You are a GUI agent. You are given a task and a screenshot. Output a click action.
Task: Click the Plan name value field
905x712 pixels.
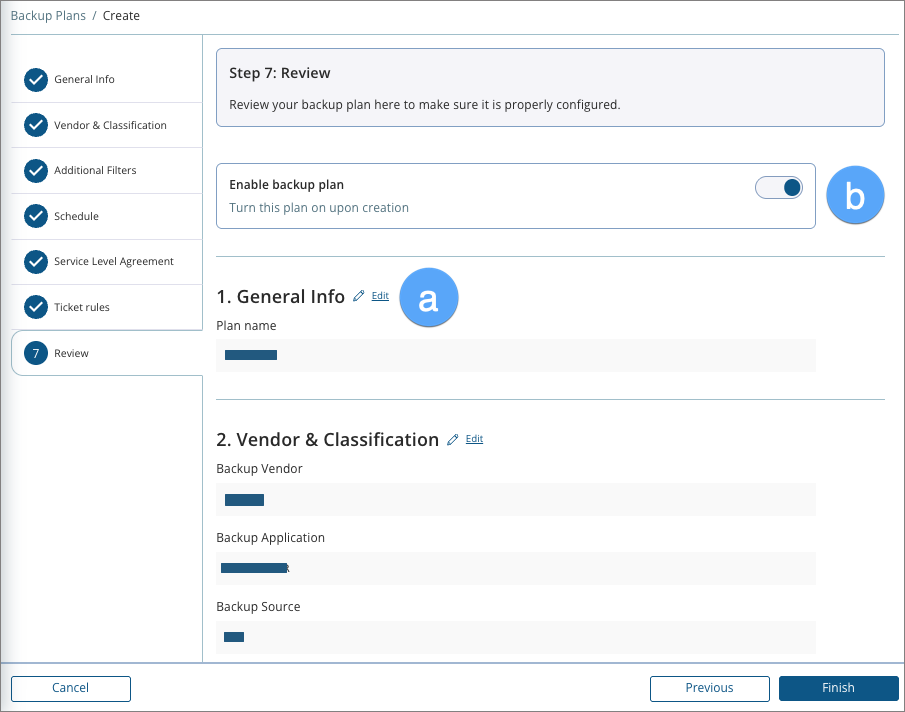click(x=515, y=355)
